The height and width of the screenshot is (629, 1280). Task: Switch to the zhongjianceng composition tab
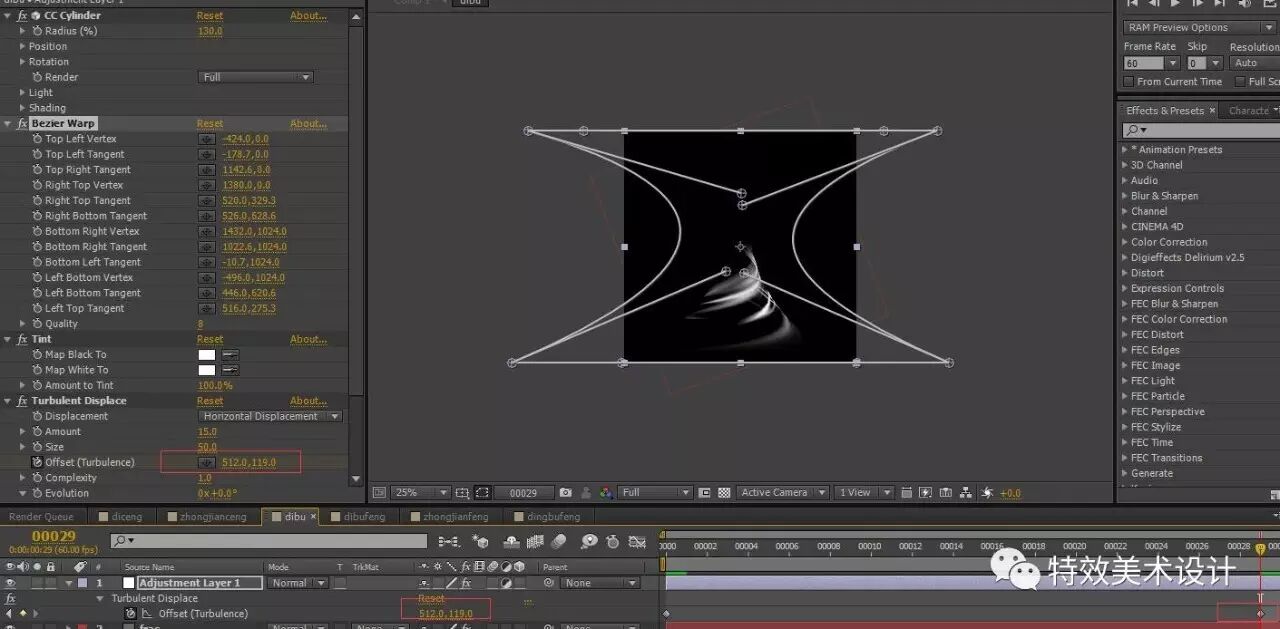coord(206,517)
